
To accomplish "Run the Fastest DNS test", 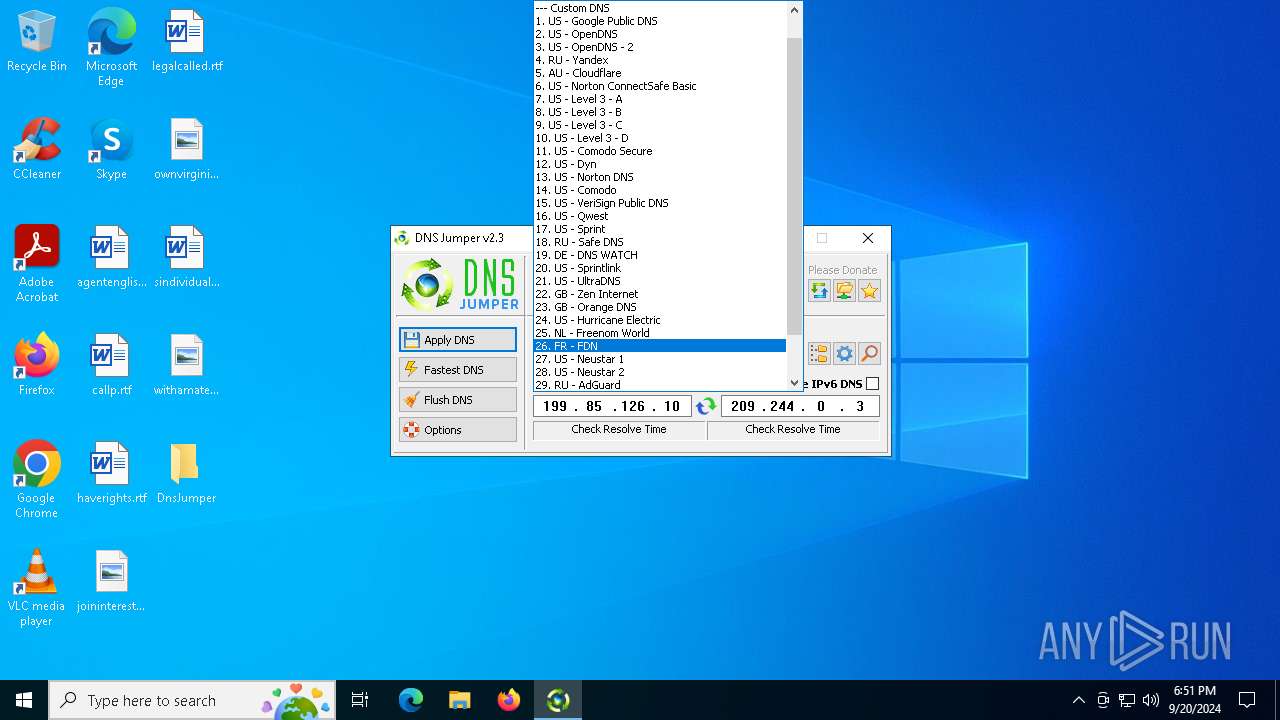I will [x=458, y=370].
